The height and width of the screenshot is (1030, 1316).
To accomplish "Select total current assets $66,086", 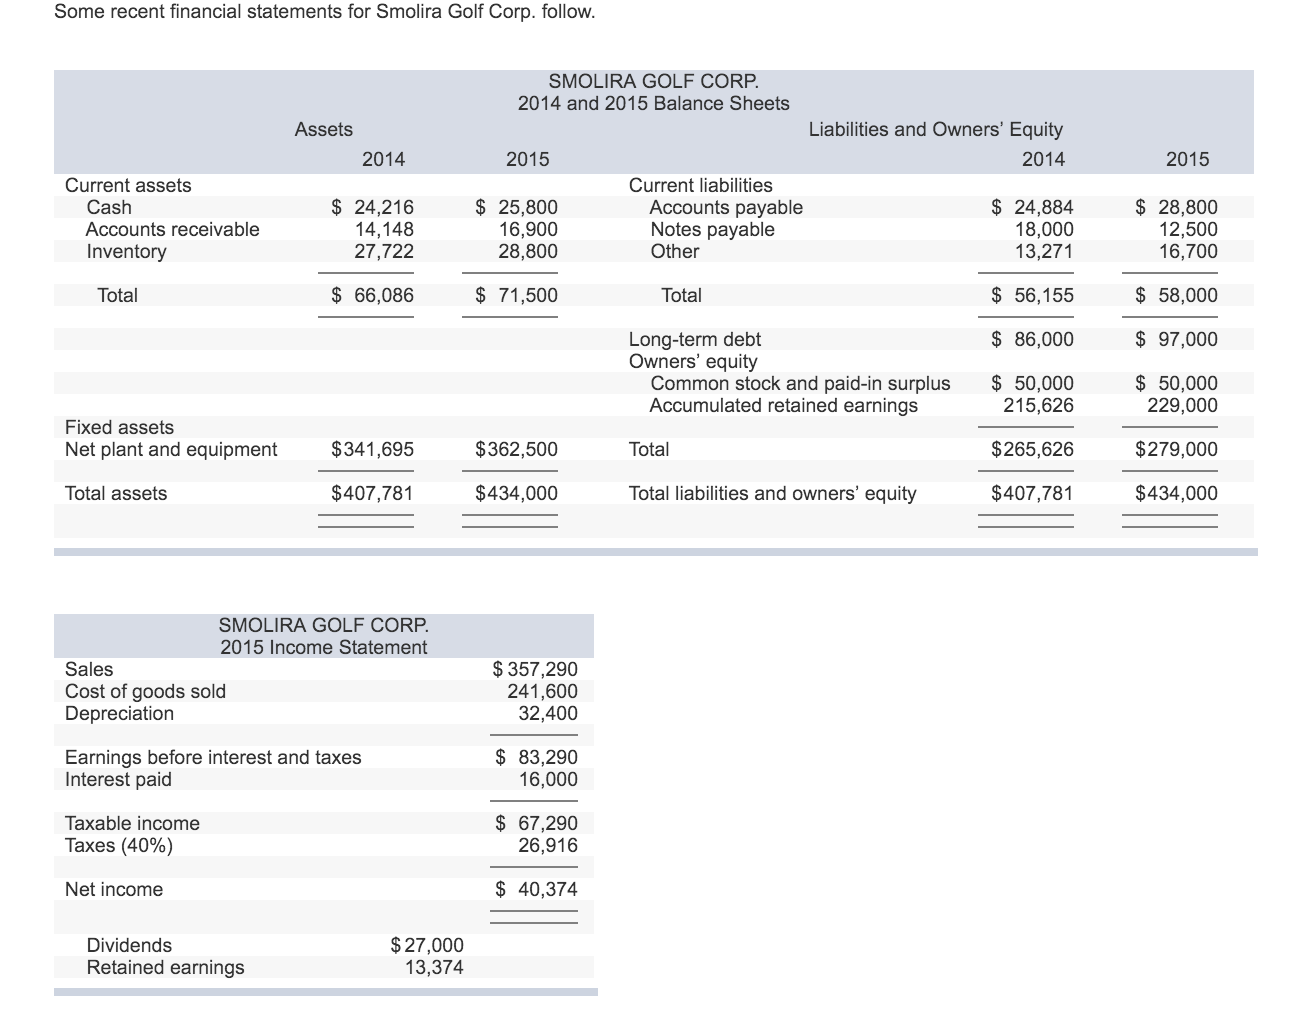I will [x=372, y=295].
